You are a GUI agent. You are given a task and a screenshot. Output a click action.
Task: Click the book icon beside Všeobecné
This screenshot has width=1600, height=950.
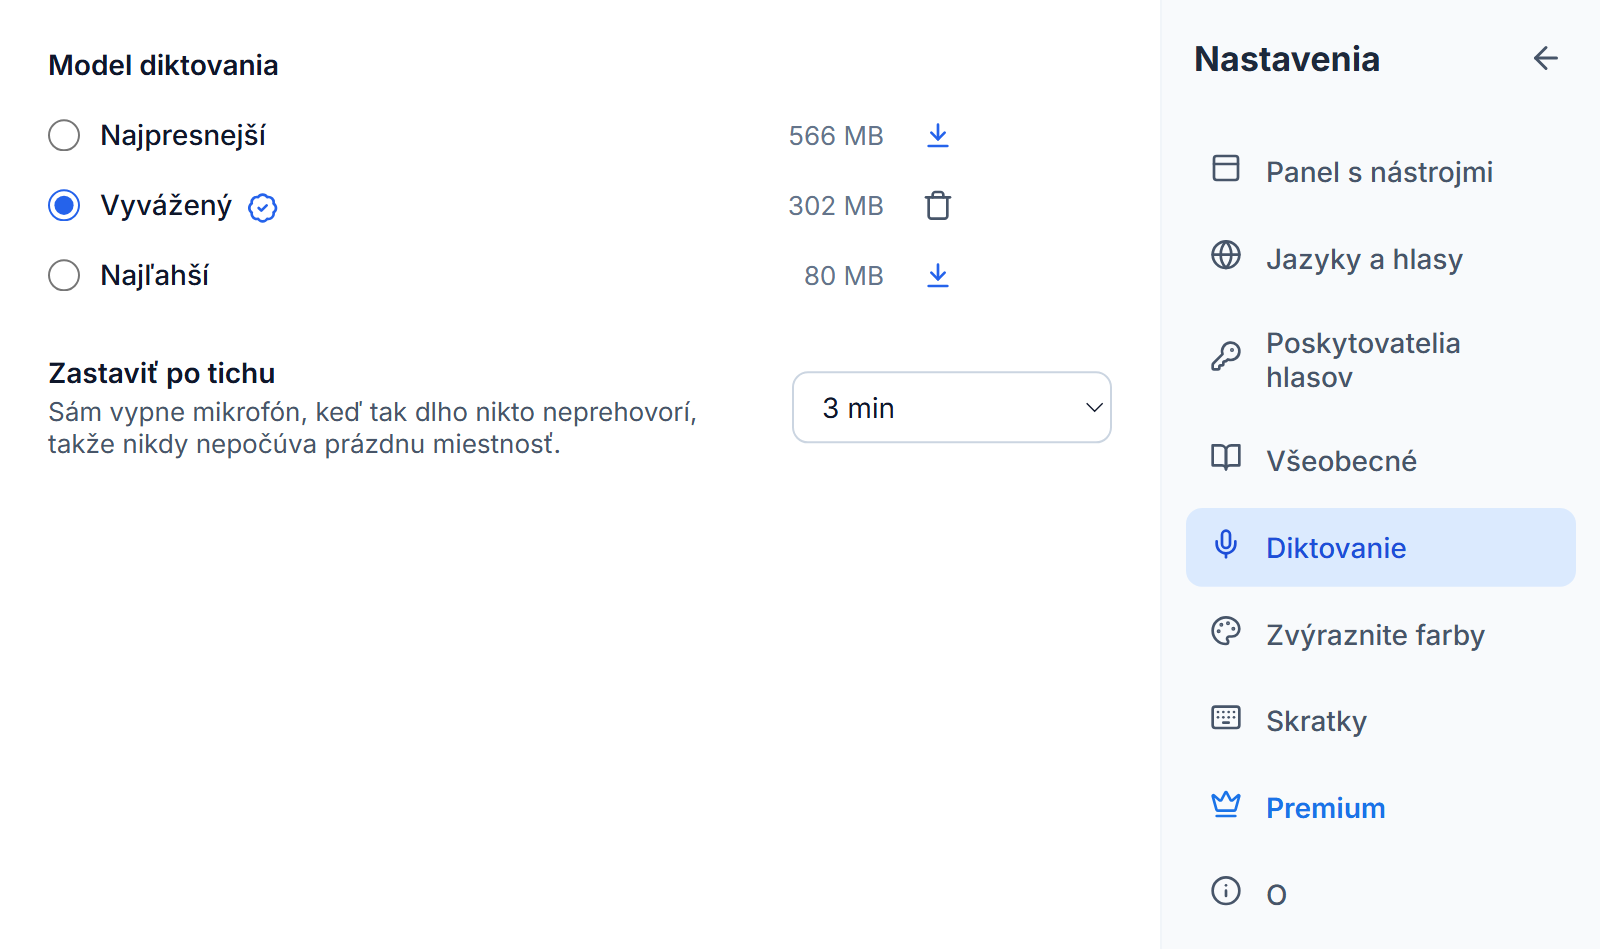[x=1226, y=457]
